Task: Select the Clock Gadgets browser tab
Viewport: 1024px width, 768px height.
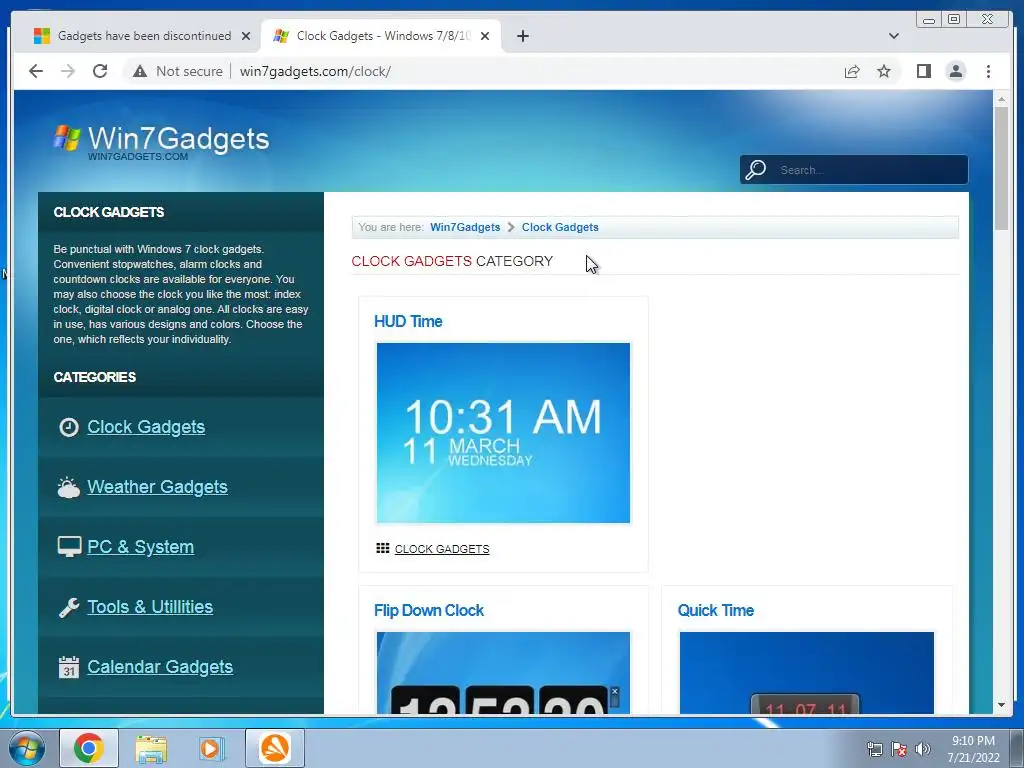Action: click(381, 36)
